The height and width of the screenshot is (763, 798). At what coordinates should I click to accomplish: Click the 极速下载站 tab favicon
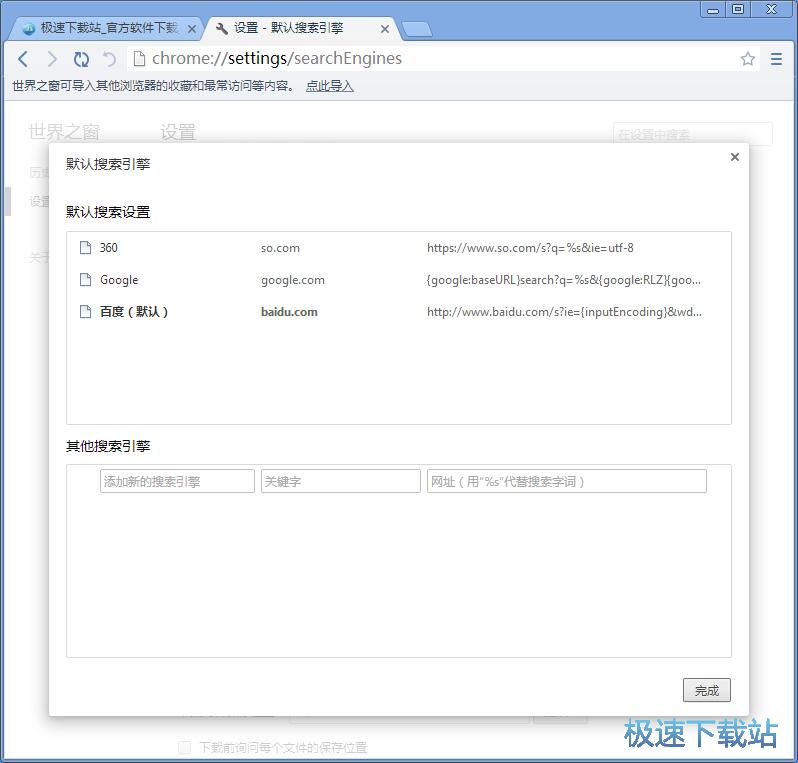pyautogui.click(x=28, y=29)
